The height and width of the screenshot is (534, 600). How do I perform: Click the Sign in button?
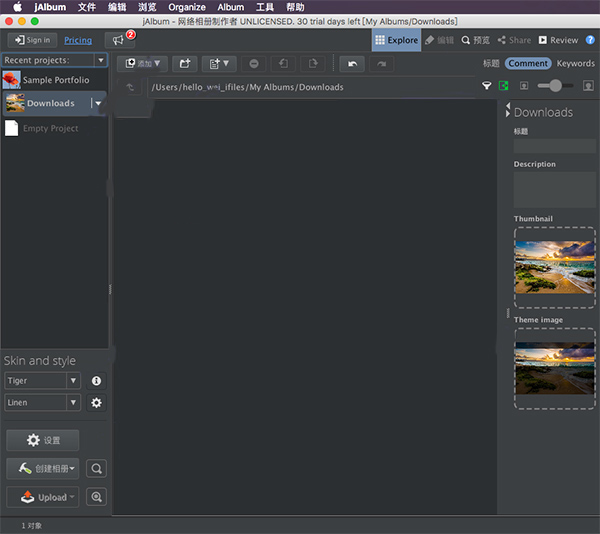point(32,40)
